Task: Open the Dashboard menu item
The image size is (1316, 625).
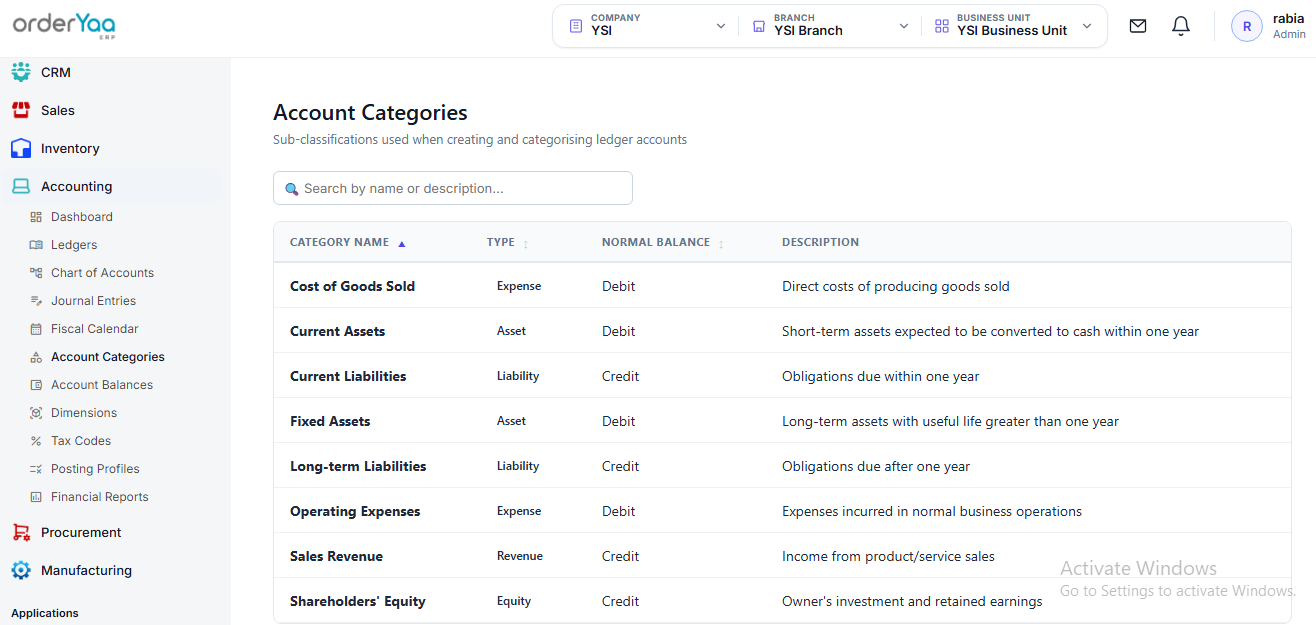Action: point(82,217)
